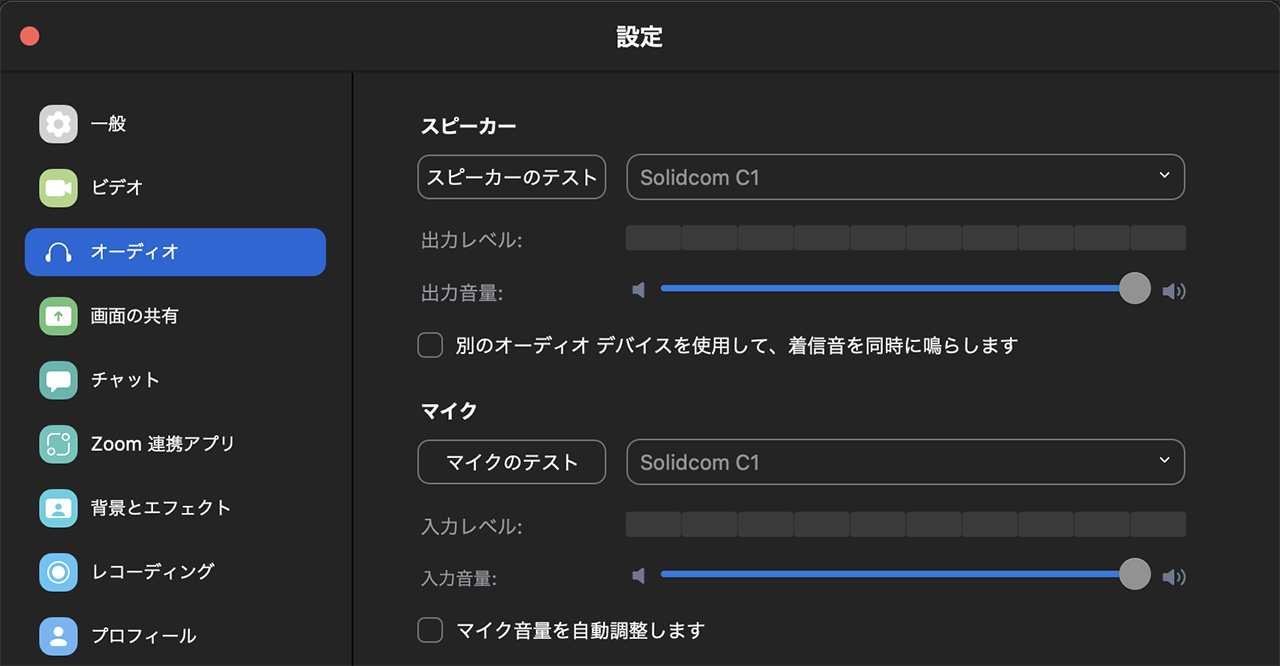Open the プロフィール profile icon
Image resolution: width=1280 pixels, height=666 pixels.
tap(58, 636)
